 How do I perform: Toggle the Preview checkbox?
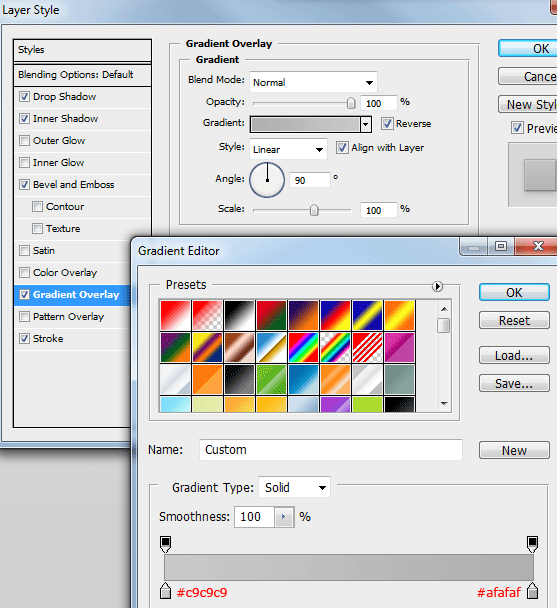point(517,128)
